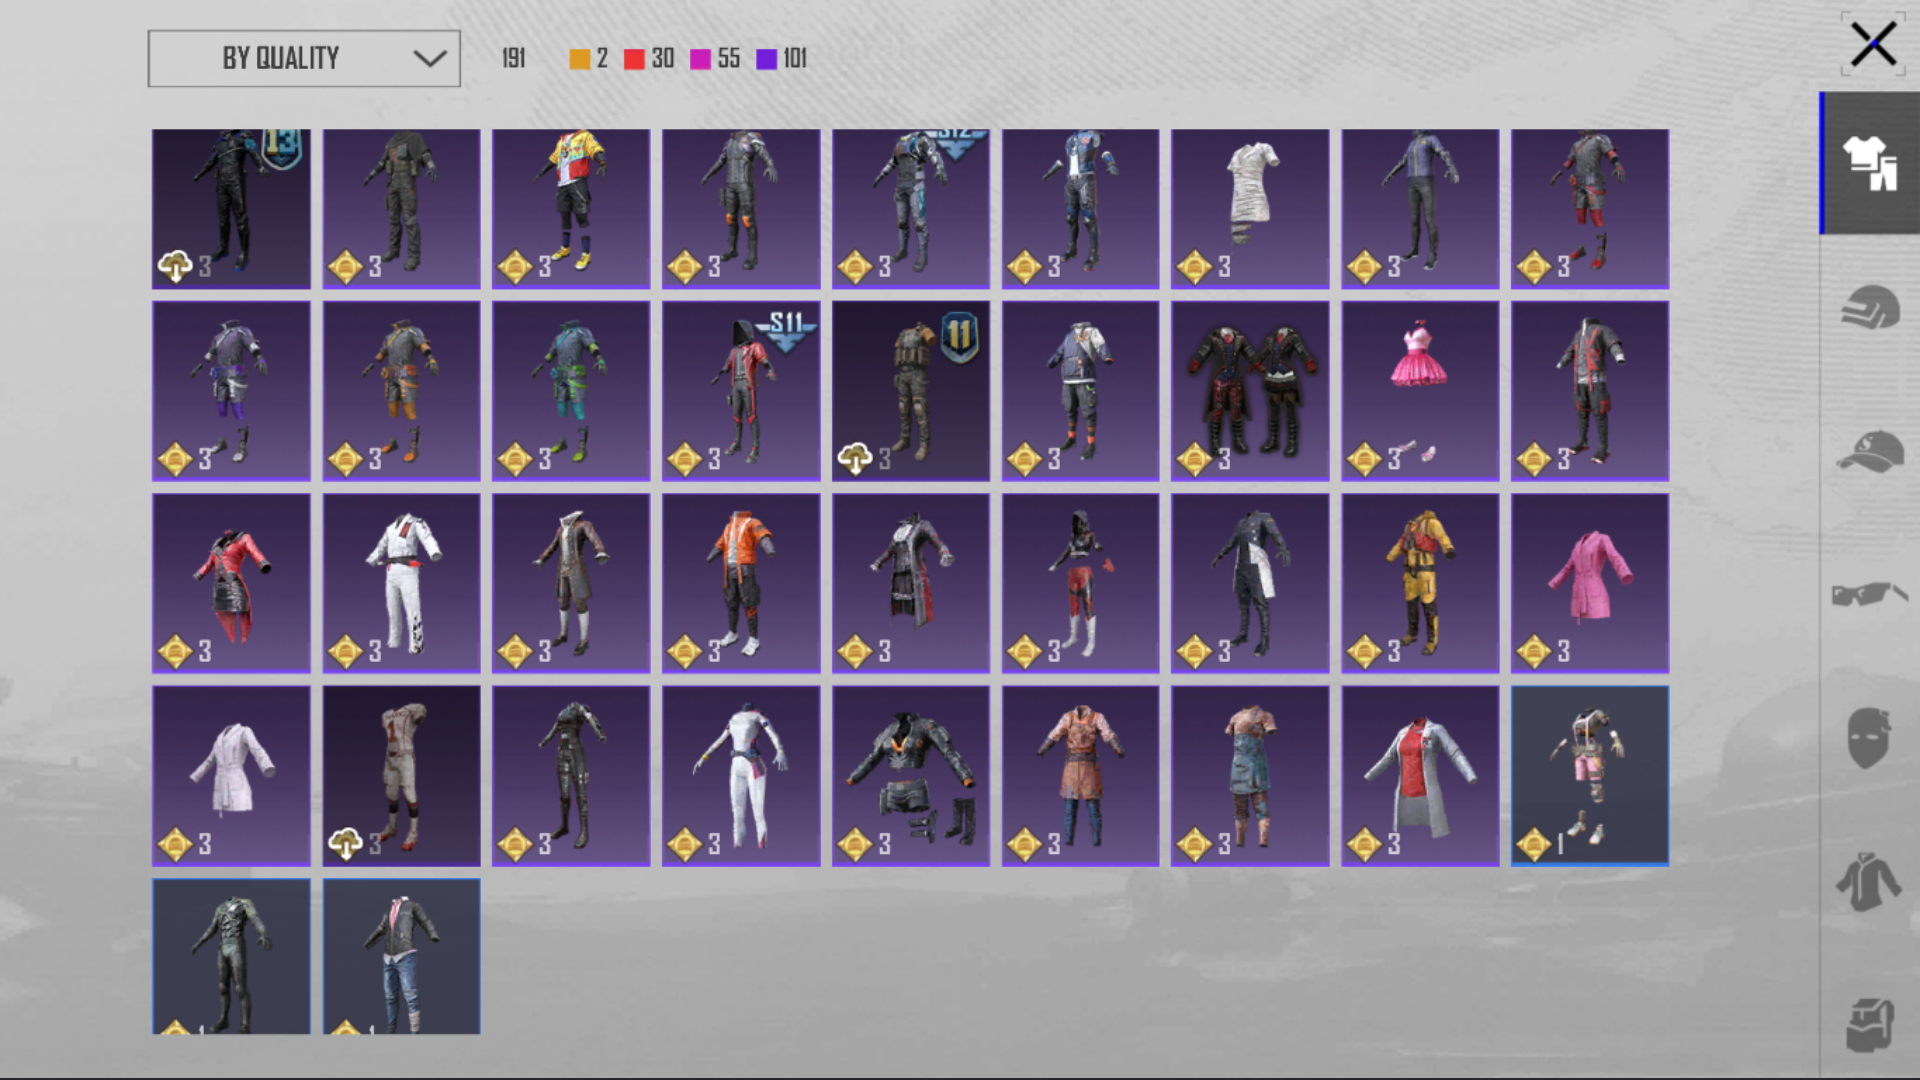The width and height of the screenshot is (1920, 1080).
Task: Select the yellow and red colorful shirt outfit
Action: 571,209
